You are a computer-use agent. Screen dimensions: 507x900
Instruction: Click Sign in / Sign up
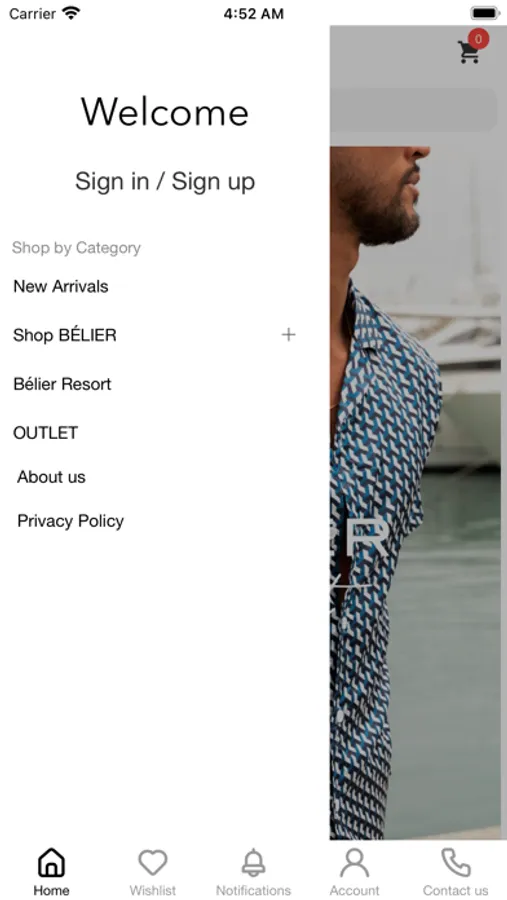[165, 181]
